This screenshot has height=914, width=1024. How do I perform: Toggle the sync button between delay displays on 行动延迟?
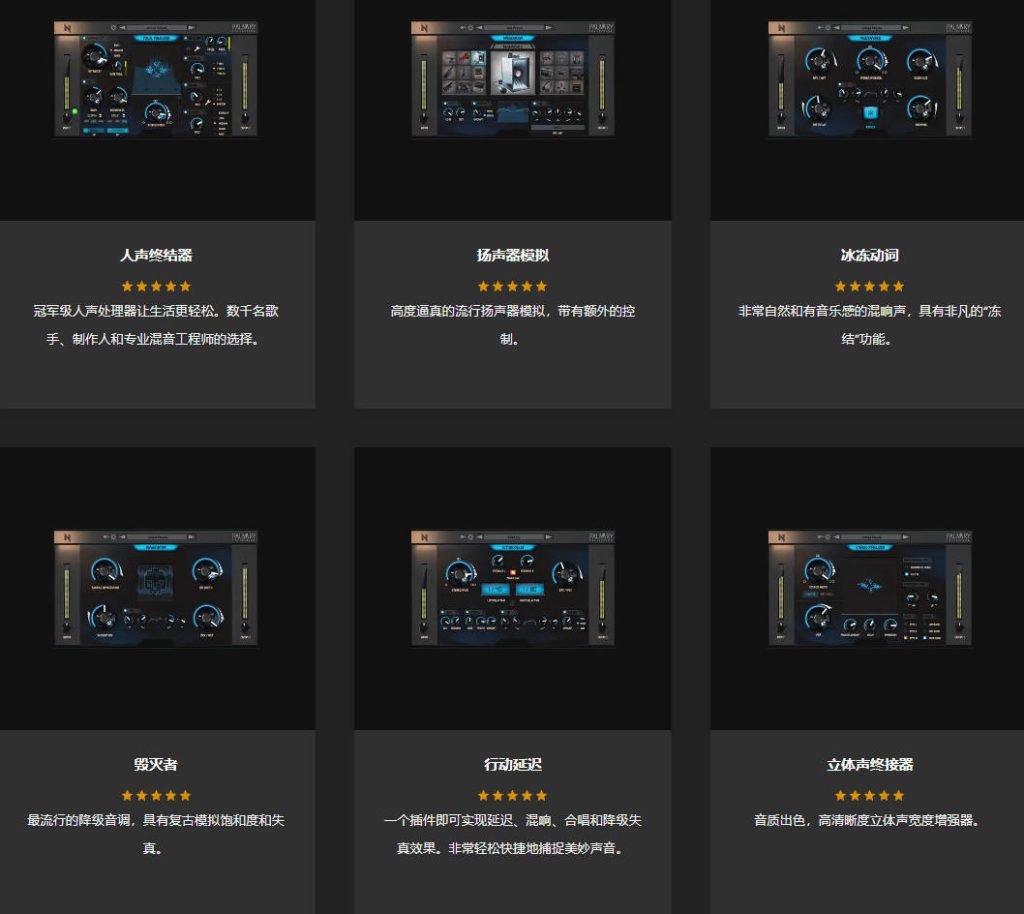(x=512, y=602)
